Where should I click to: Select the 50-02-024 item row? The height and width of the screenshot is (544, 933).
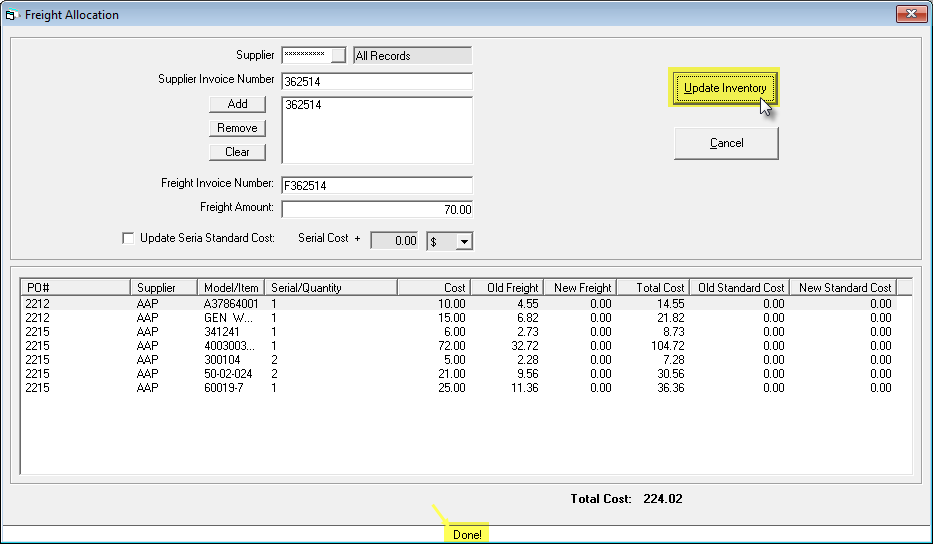[x=458, y=374]
